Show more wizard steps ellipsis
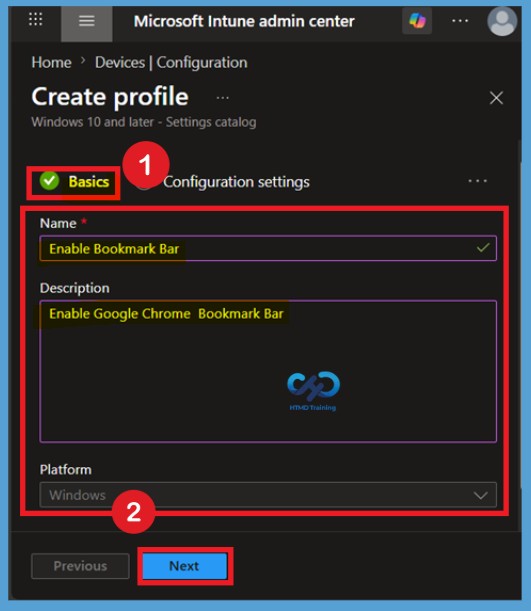Viewport: 531px width, 611px height. pyautogui.click(x=477, y=181)
